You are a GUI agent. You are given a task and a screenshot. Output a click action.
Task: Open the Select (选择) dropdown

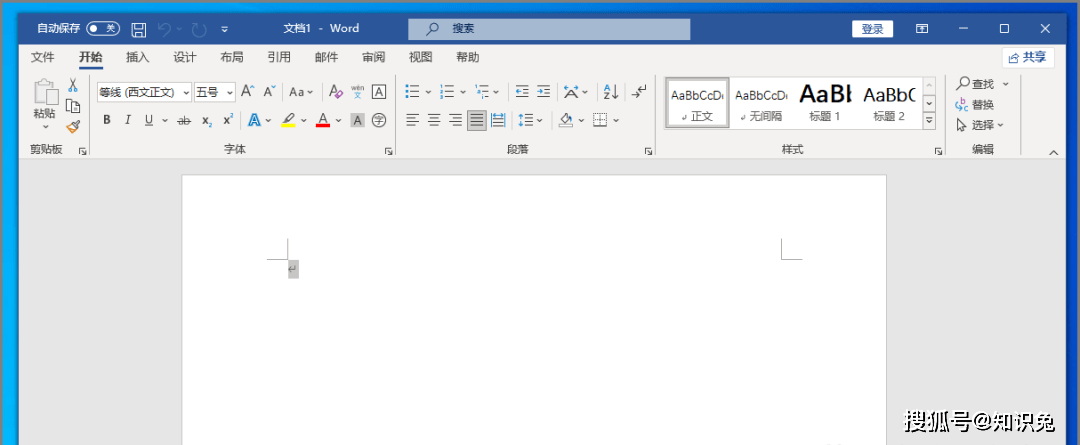click(979, 125)
